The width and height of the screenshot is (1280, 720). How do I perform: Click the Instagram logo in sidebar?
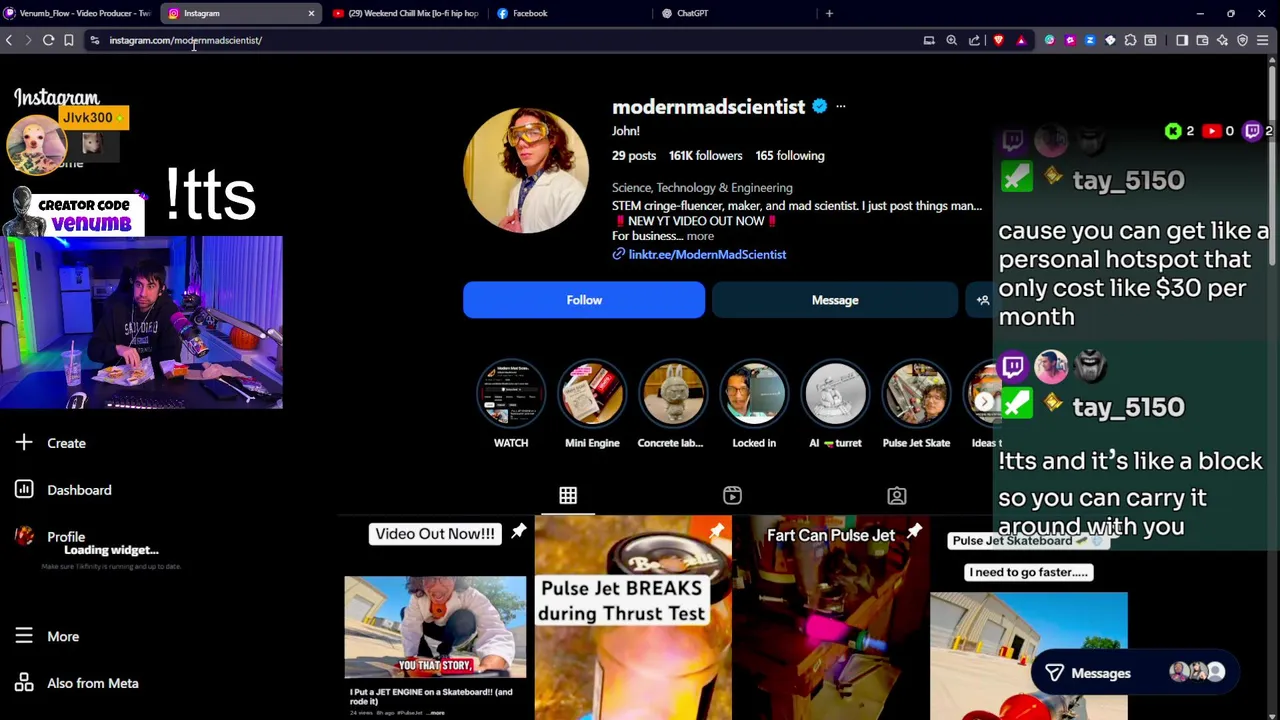[x=57, y=98]
